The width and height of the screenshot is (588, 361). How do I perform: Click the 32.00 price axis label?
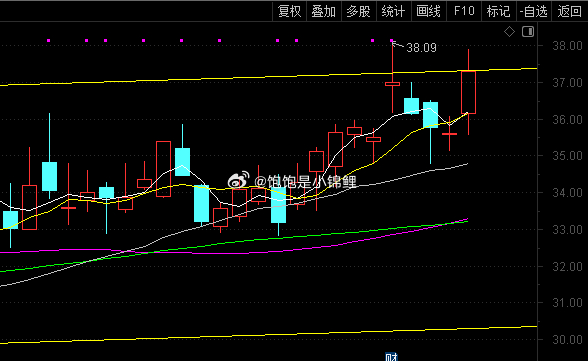point(567,267)
